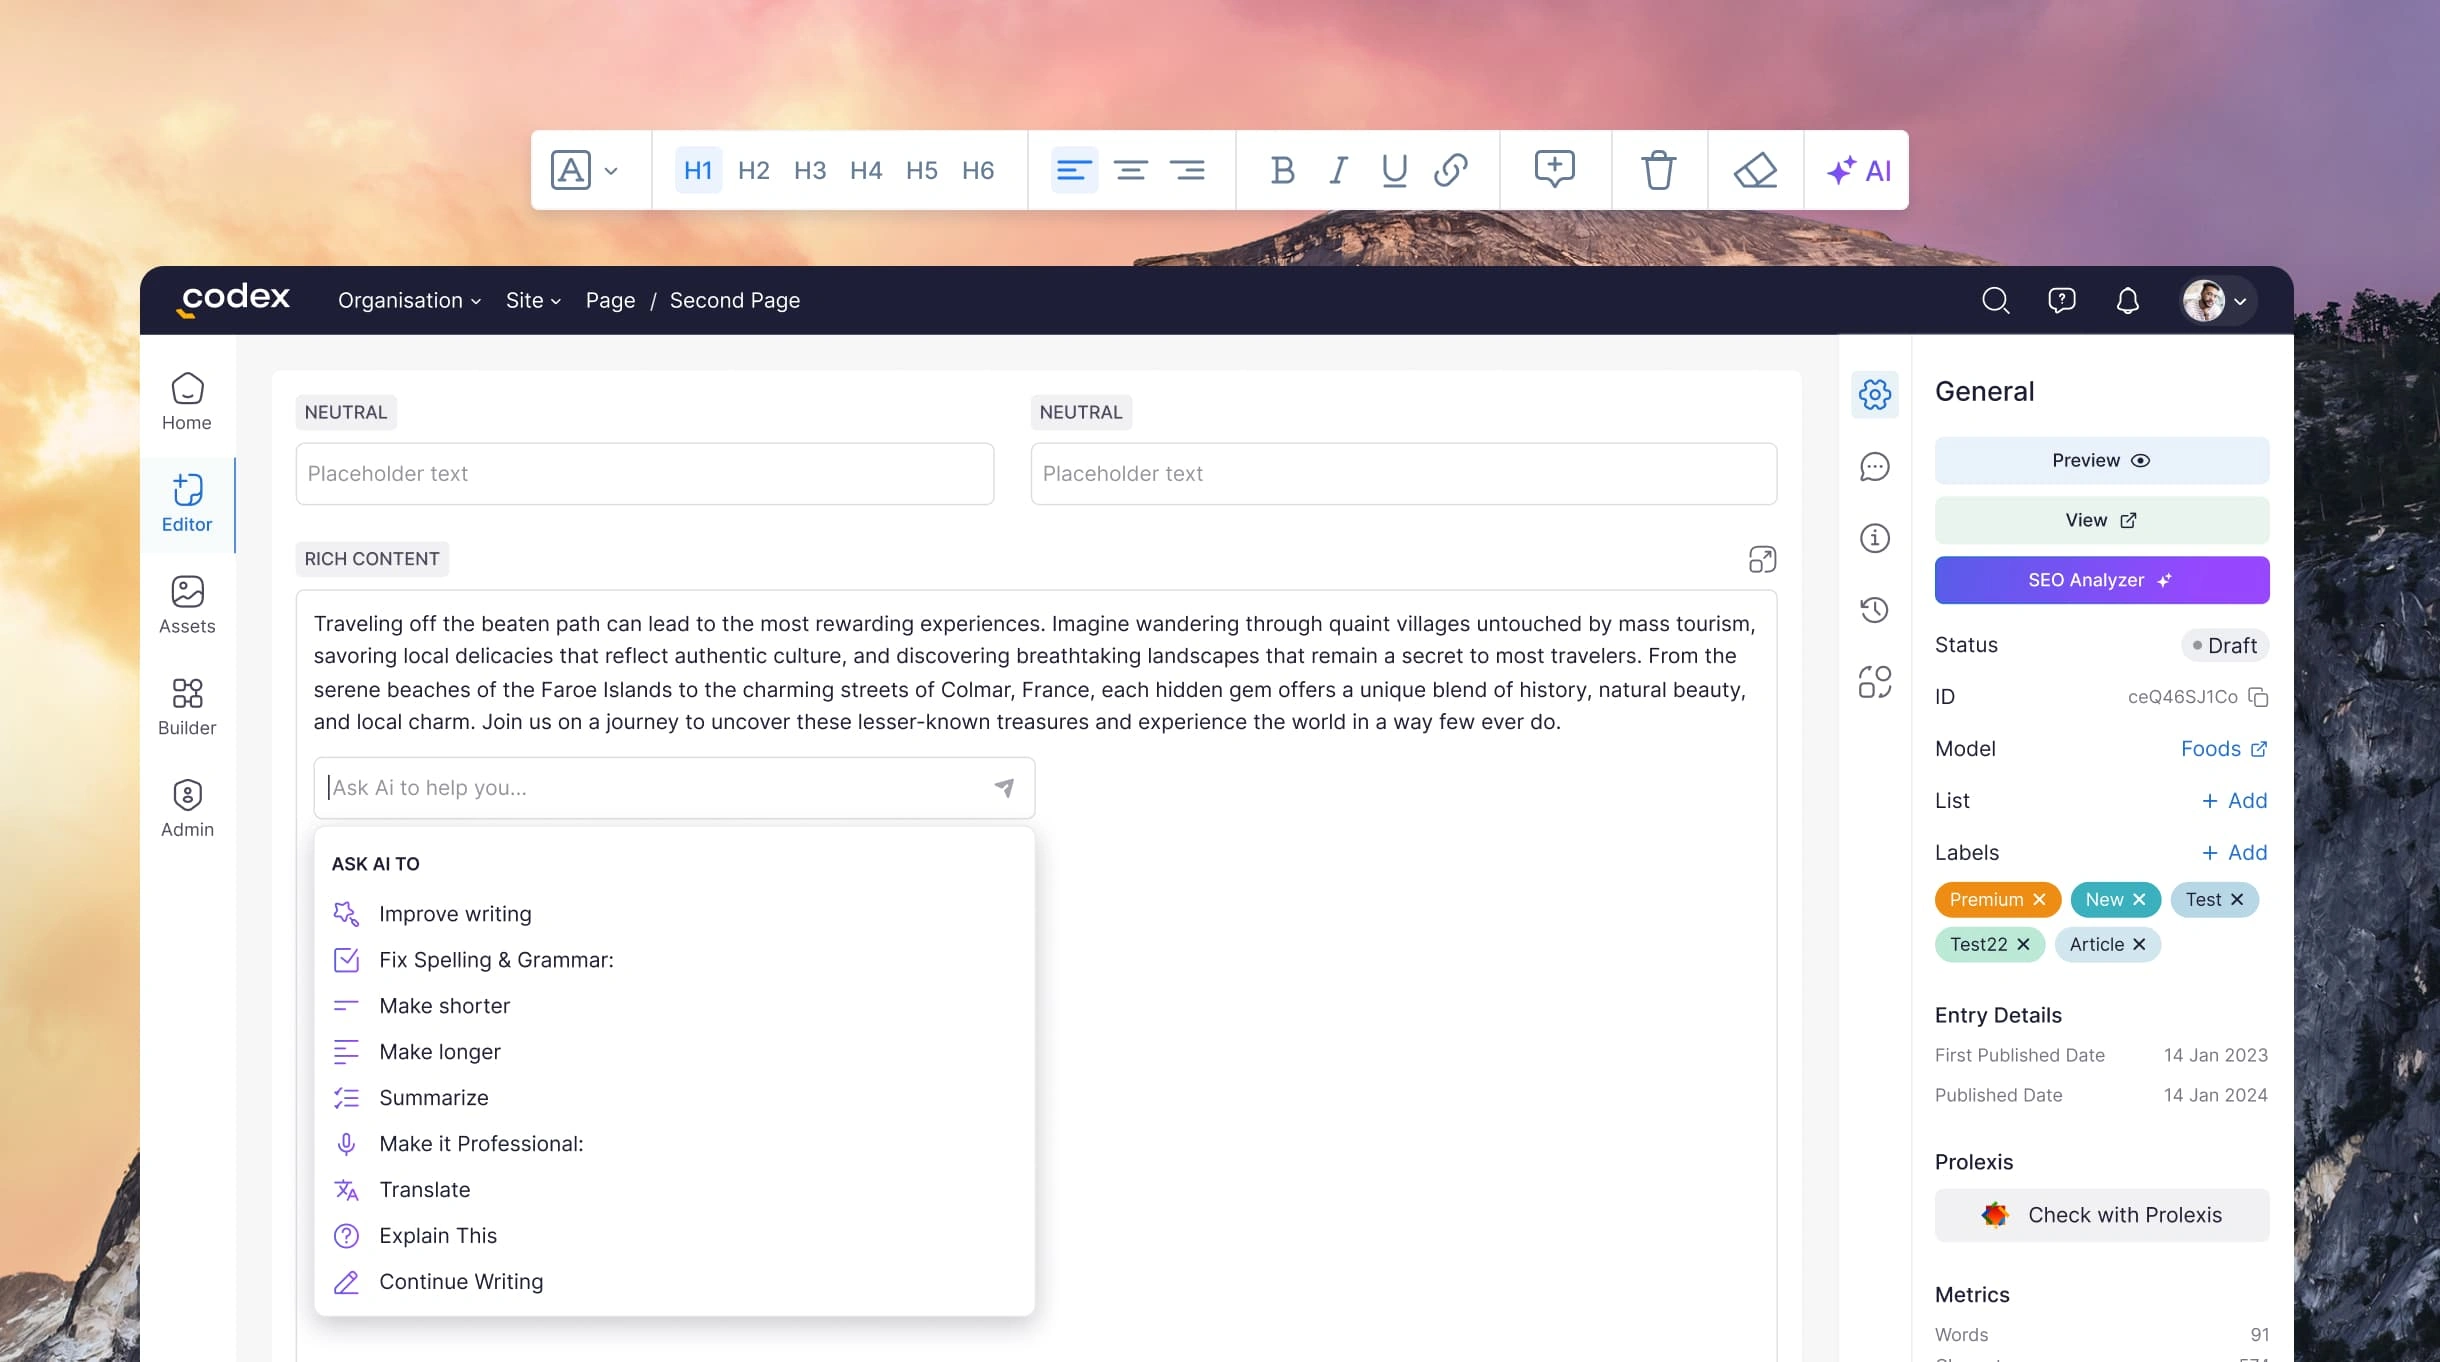The height and width of the screenshot is (1362, 2440).
Task: Expand rich content editor to fullscreen
Action: (1762, 559)
